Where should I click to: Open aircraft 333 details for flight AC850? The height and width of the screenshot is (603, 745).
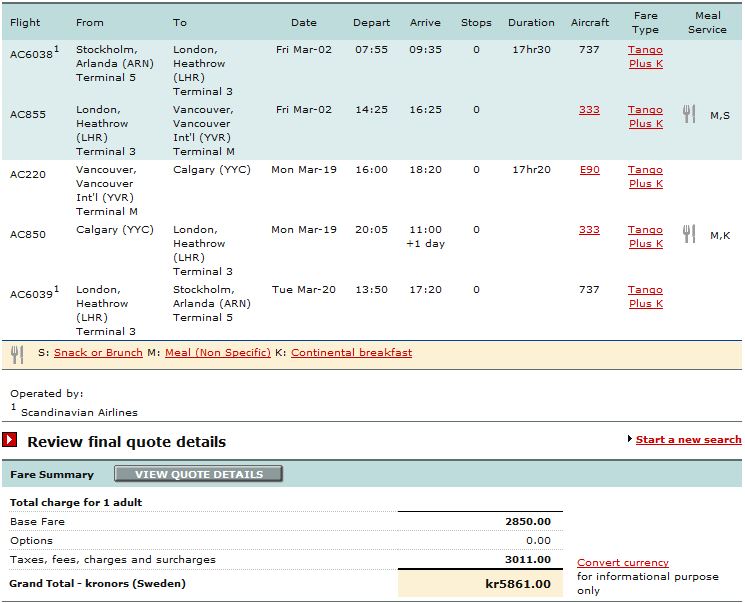coord(589,230)
